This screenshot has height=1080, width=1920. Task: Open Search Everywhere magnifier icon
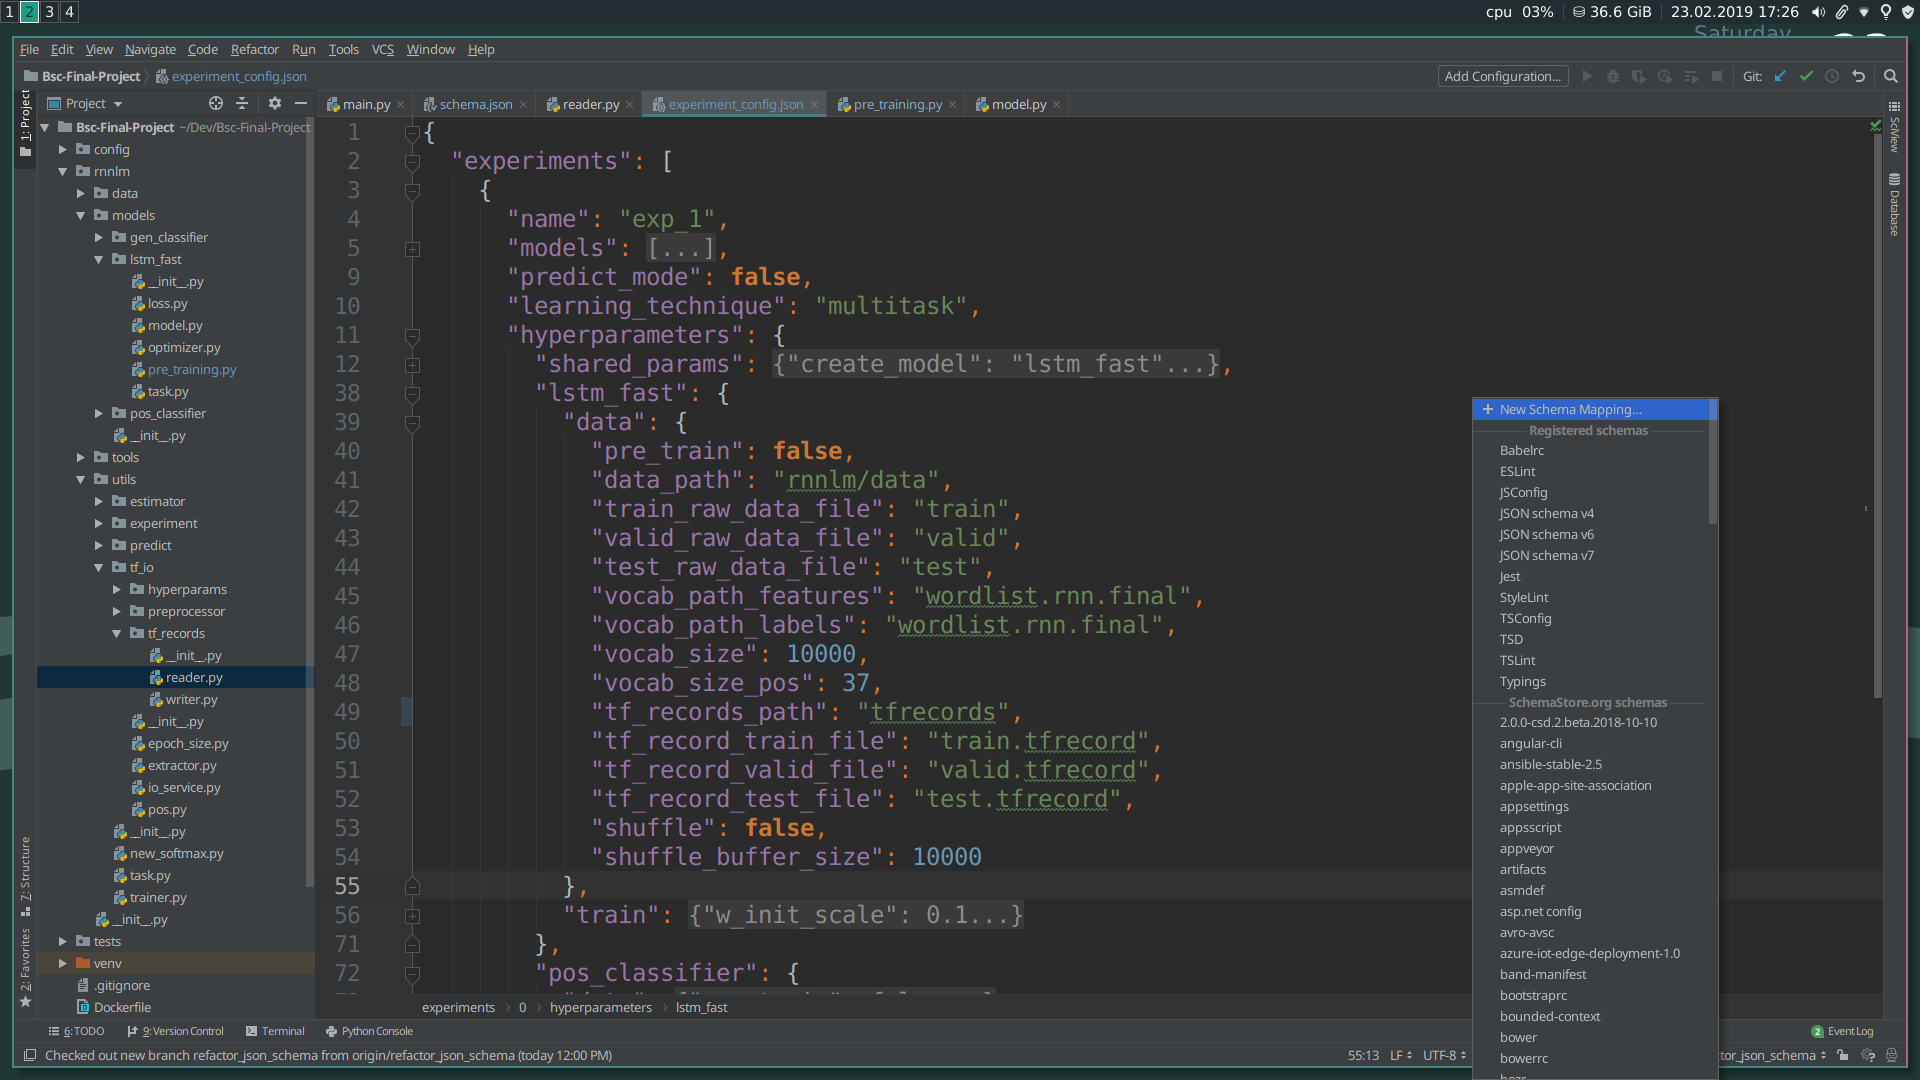click(x=1890, y=76)
